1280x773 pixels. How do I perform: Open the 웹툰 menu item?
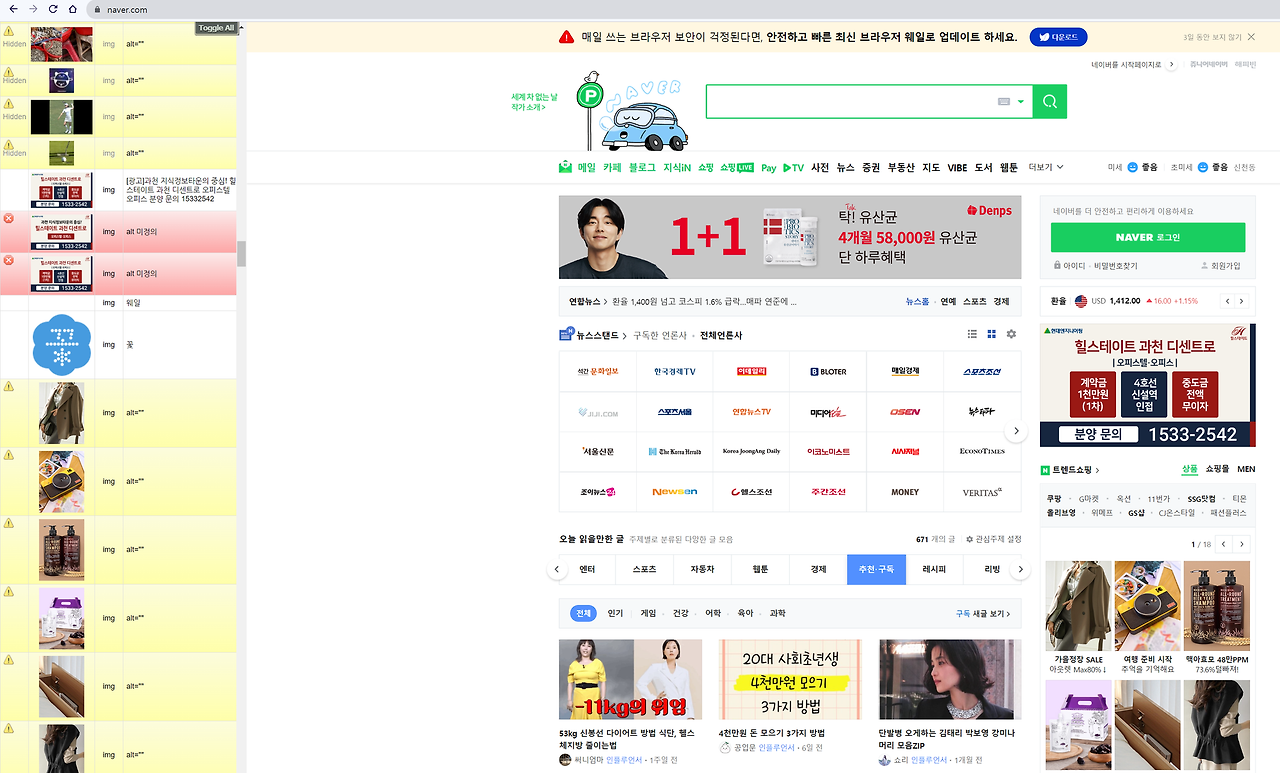(x=1009, y=167)
